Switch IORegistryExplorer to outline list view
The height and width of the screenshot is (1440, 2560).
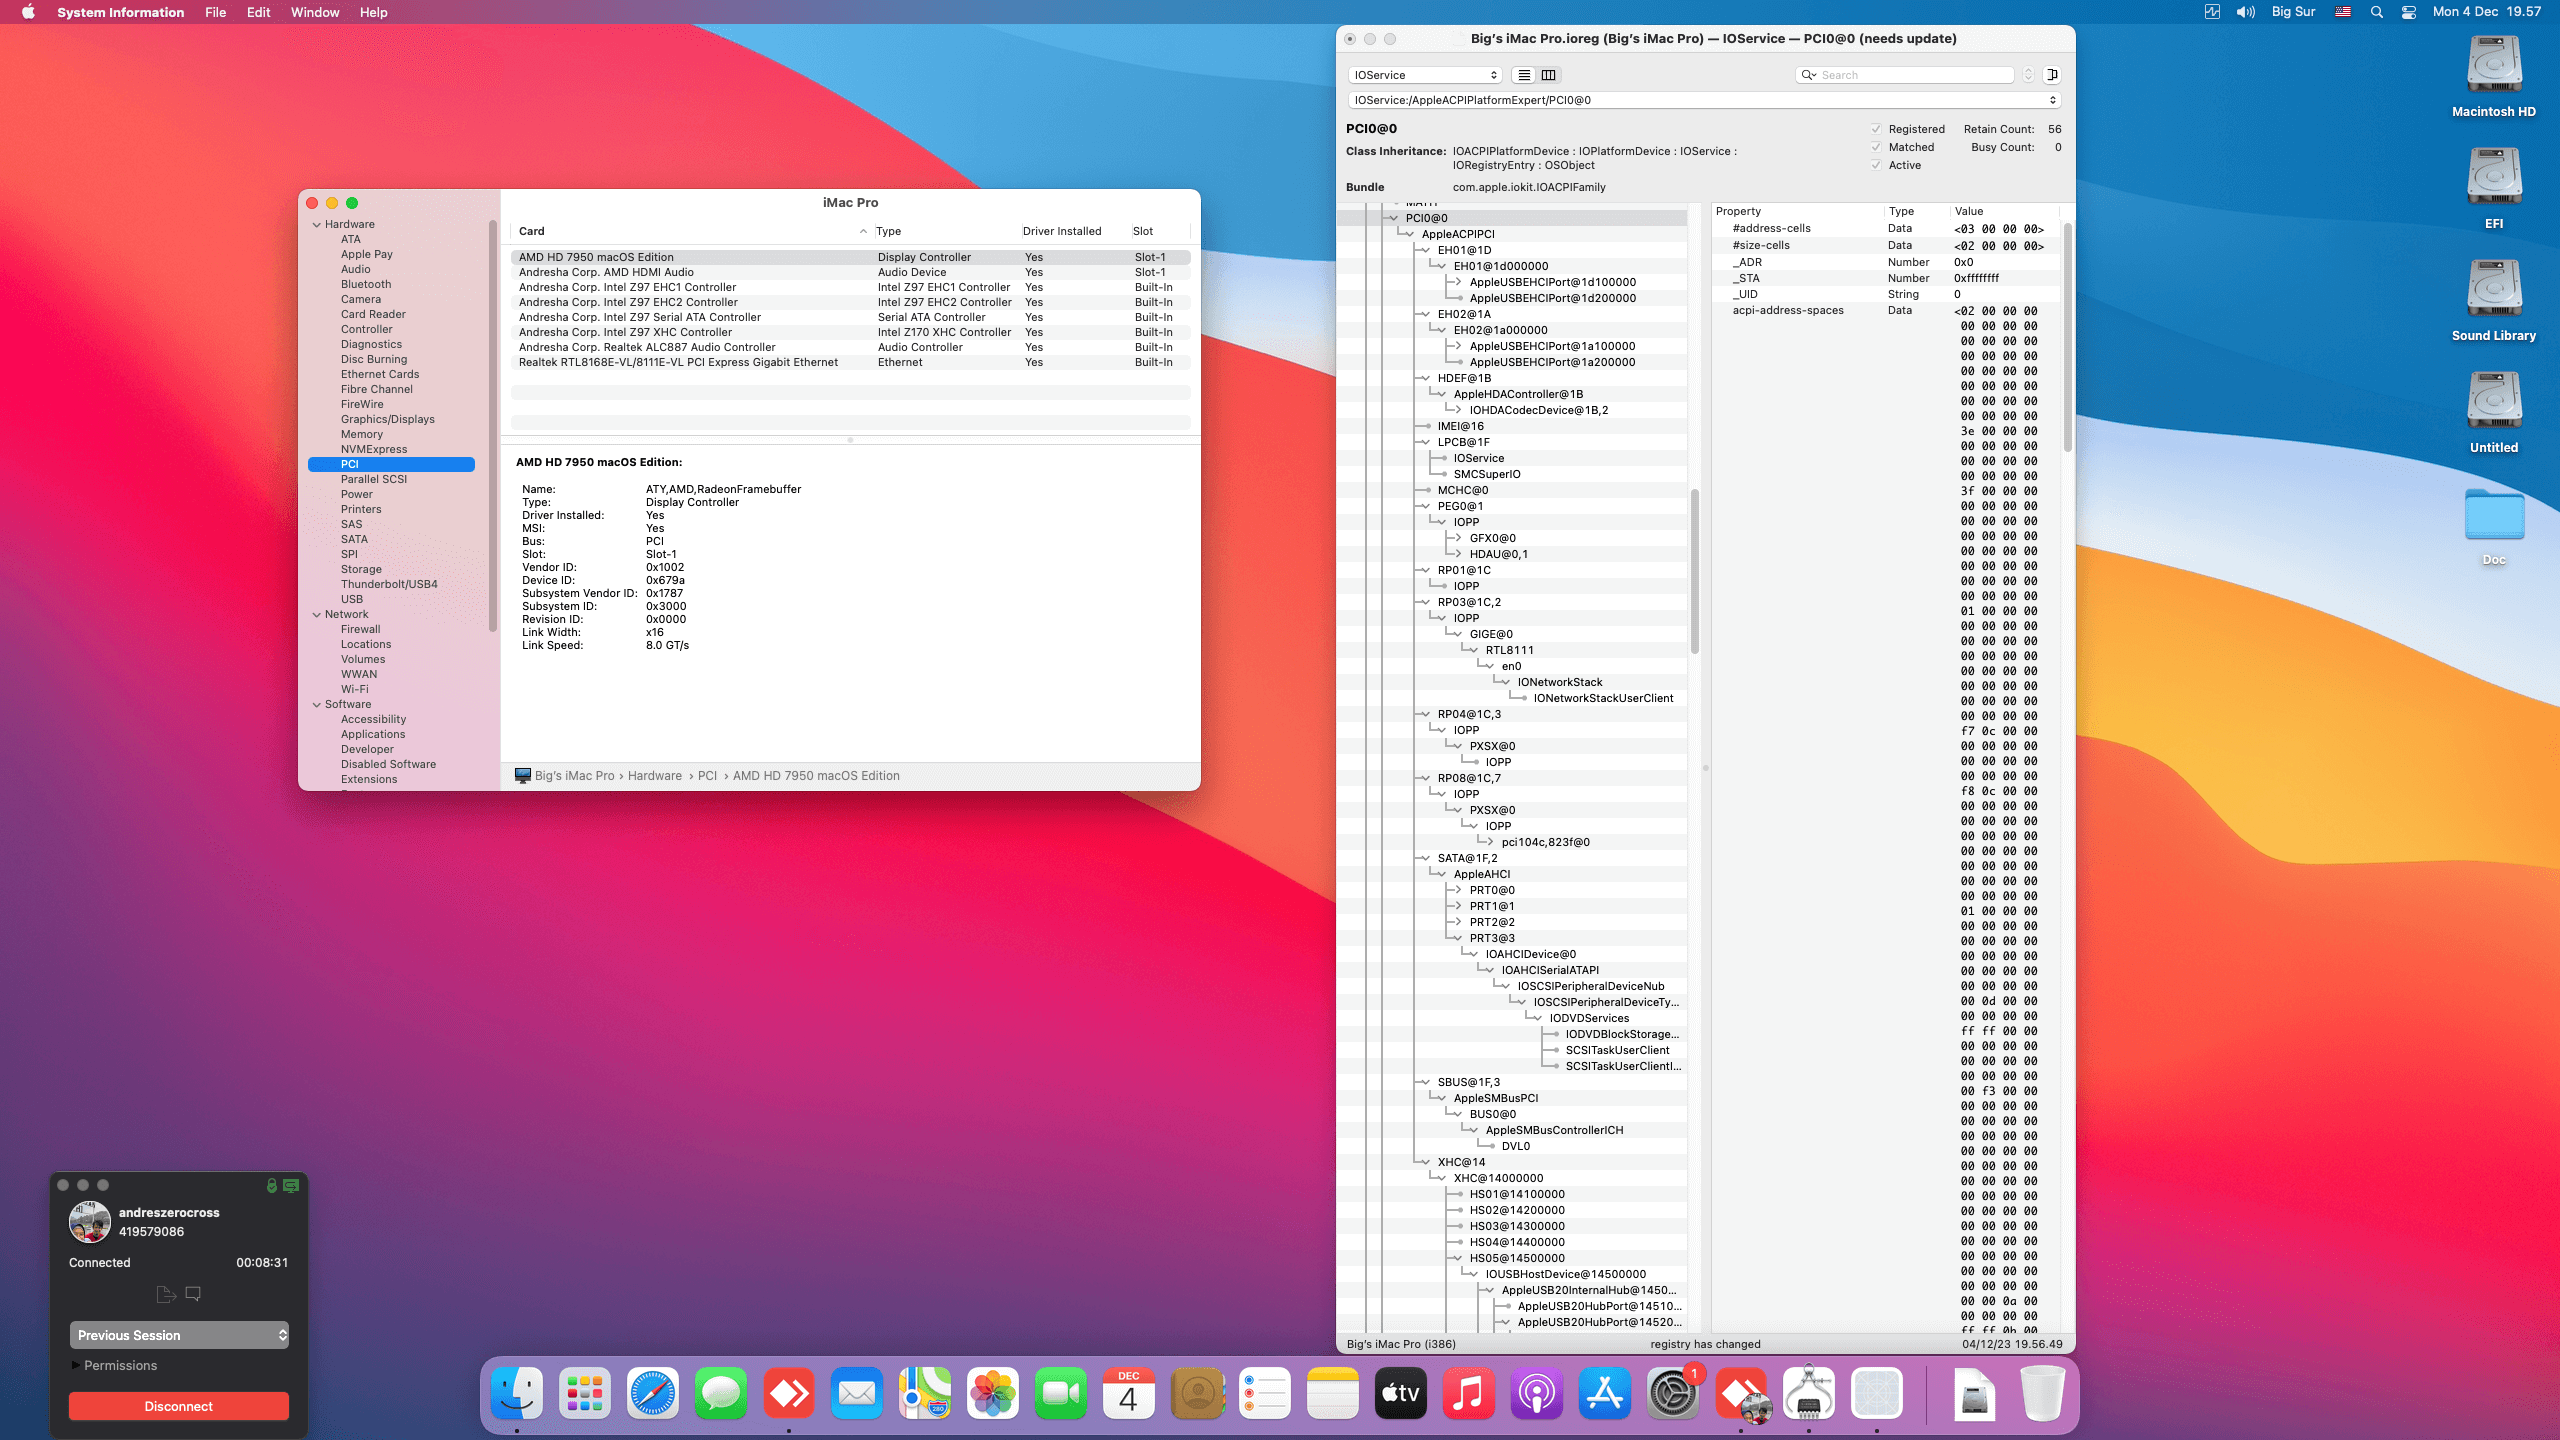point(1524,75)
